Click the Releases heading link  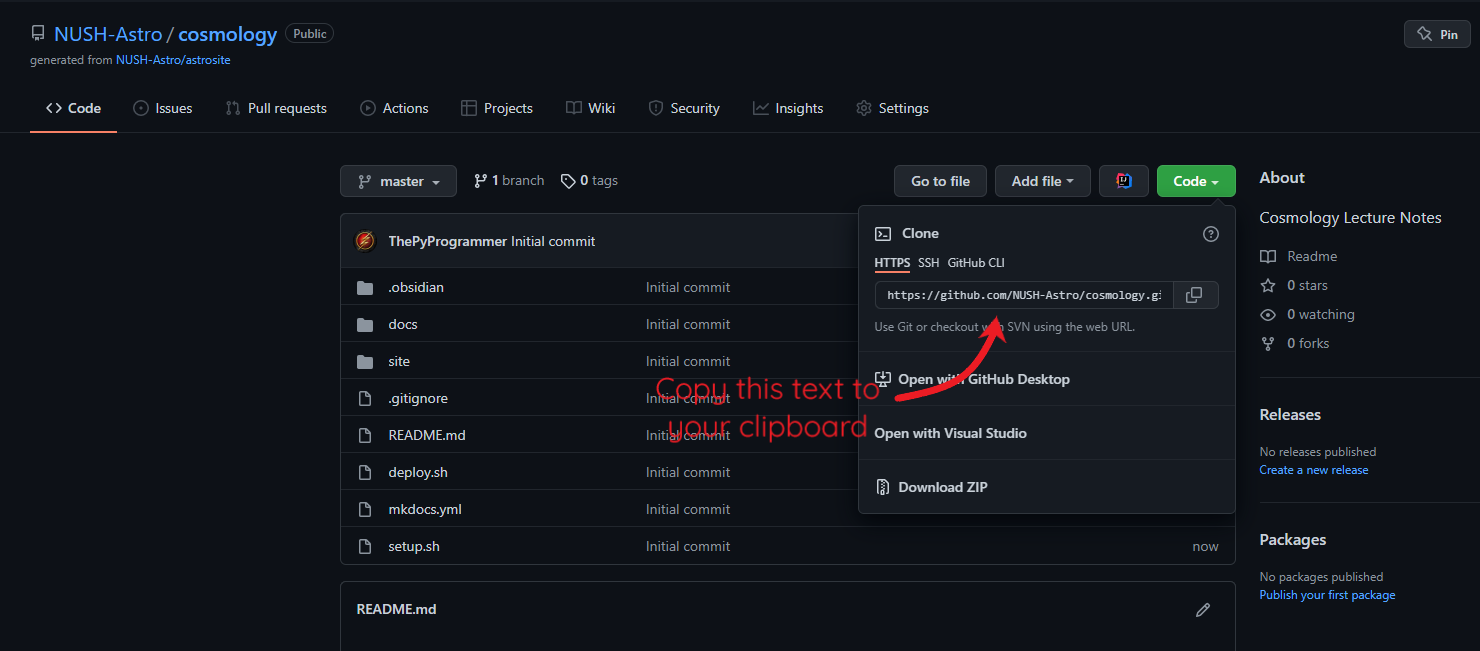click(x=1290, y=414)
